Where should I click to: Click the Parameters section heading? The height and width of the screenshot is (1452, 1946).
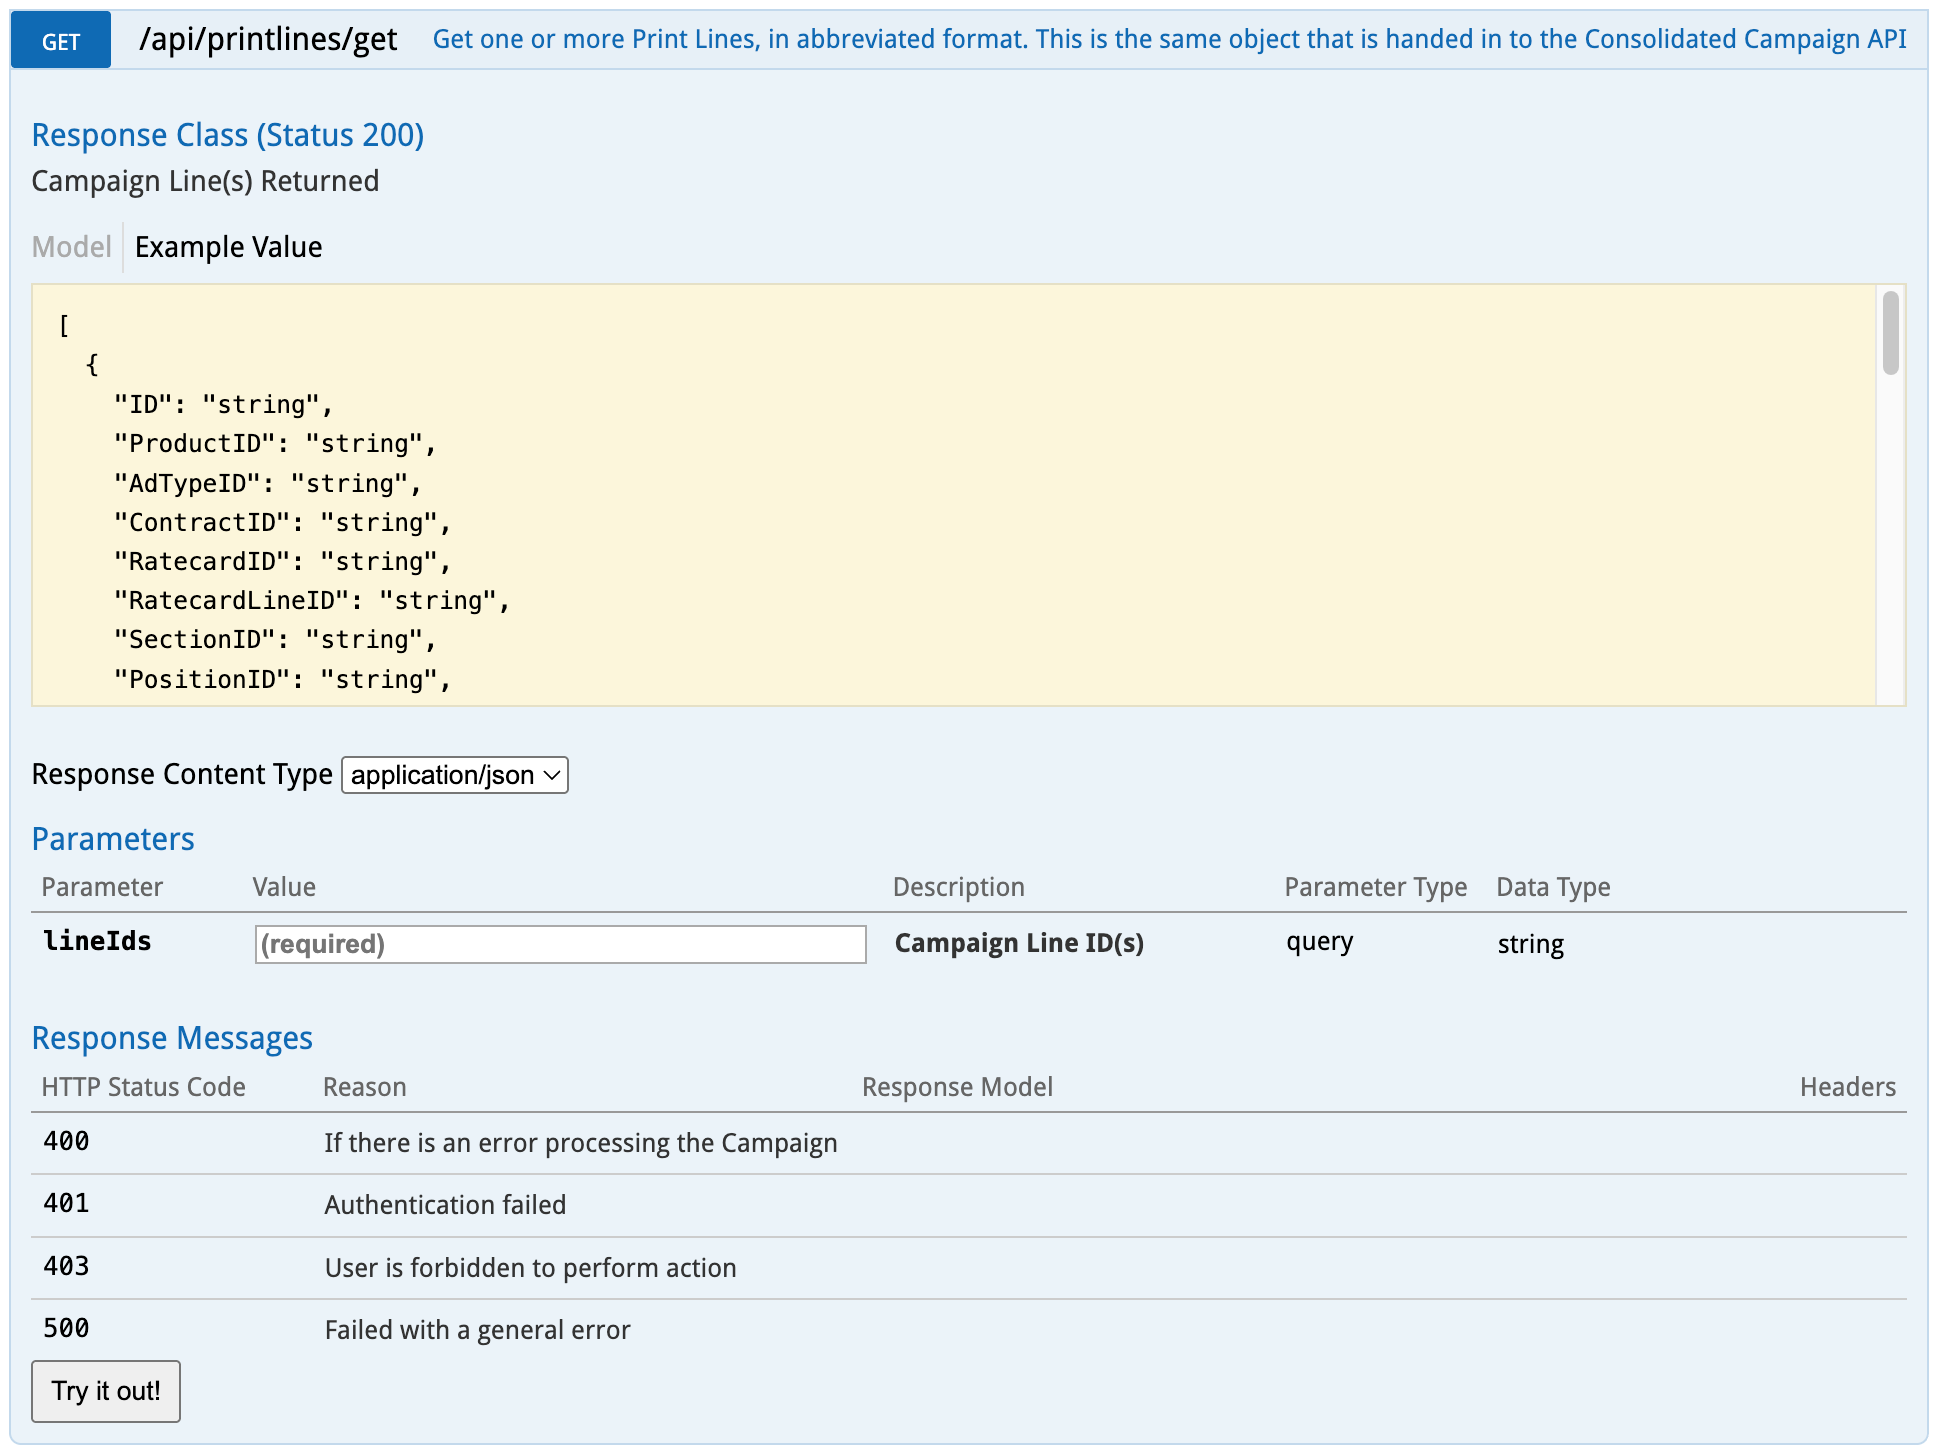pyautogui.click(x=113, y=839)
